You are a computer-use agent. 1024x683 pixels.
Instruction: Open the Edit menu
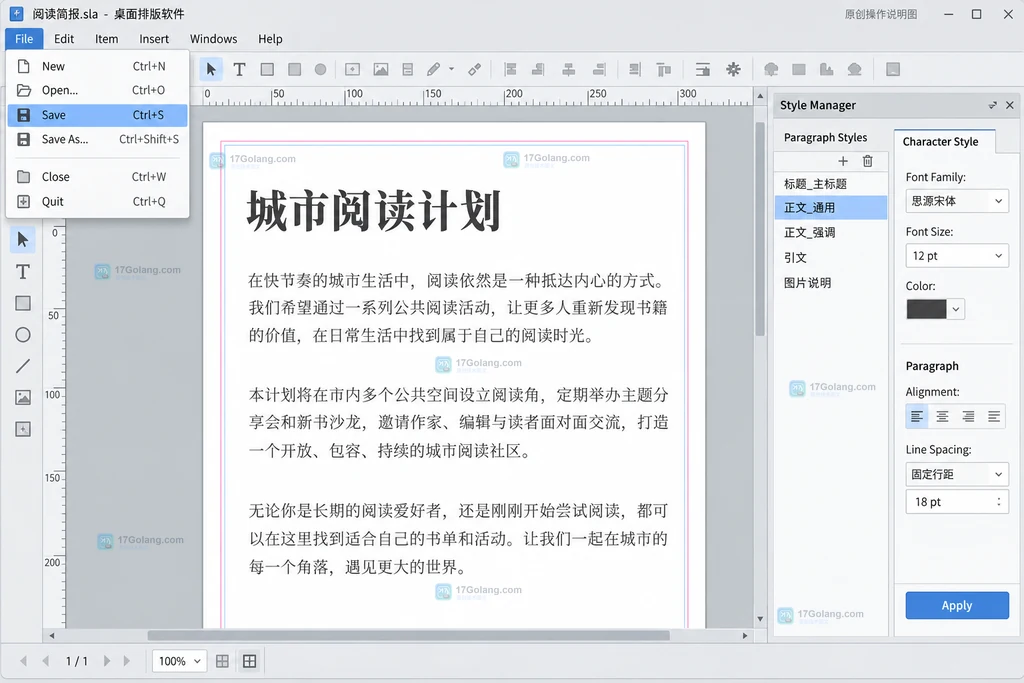click(64, 39)
